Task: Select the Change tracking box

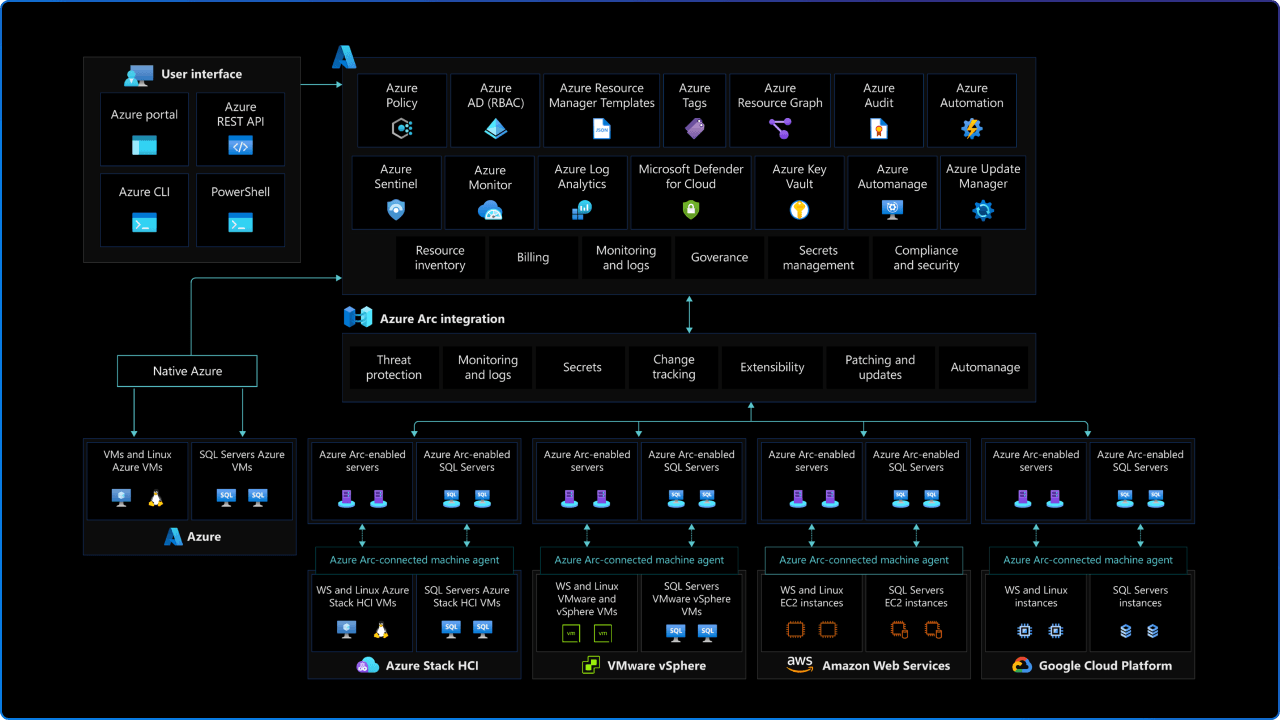Action: [674, 367]
